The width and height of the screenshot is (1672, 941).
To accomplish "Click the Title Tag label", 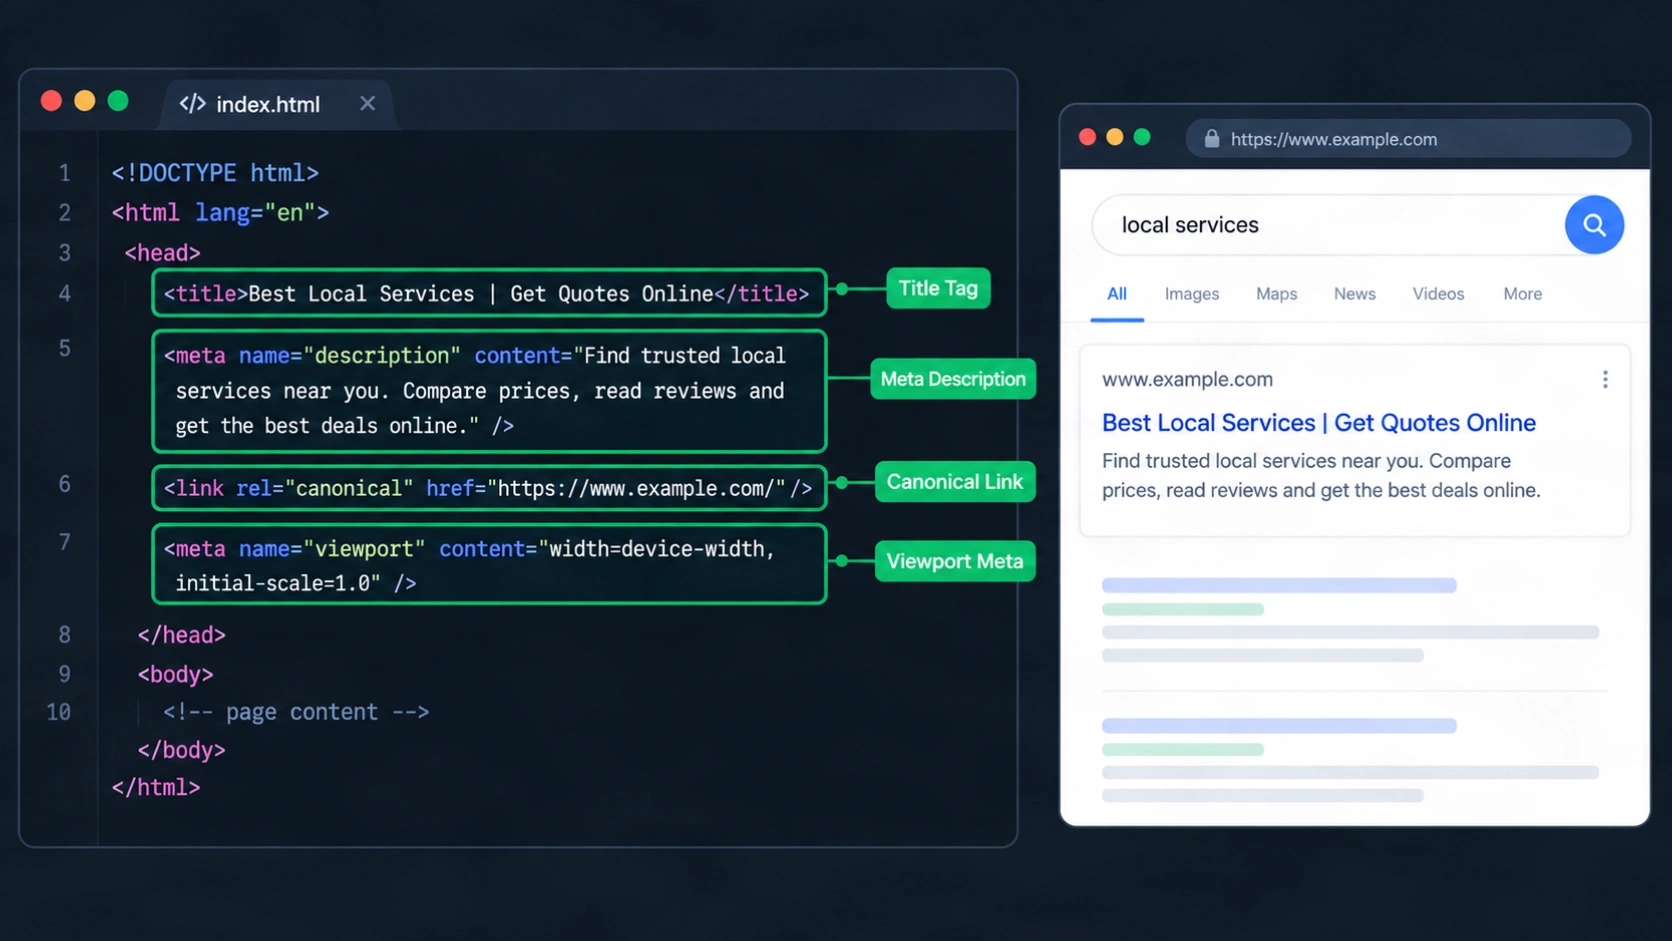I will tap(938, 288).
